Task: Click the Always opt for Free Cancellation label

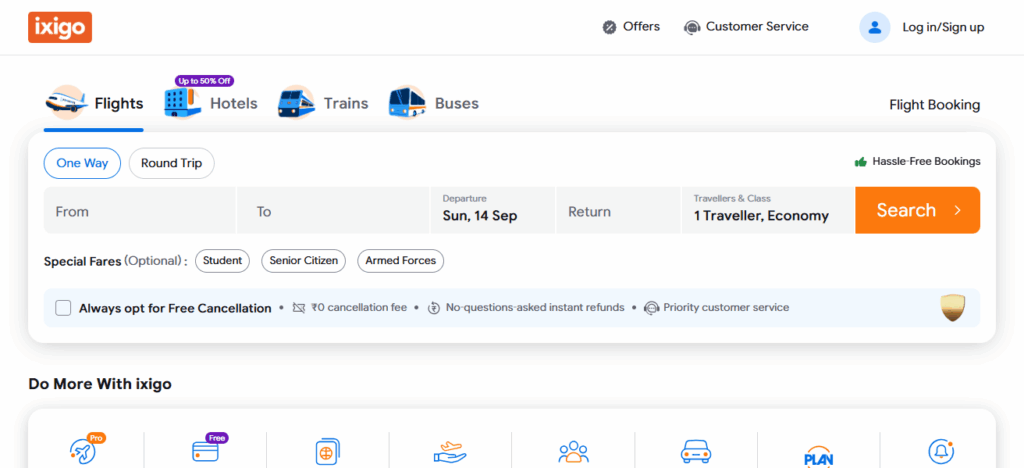Action: pyautogui.click(x=175, y=308)
